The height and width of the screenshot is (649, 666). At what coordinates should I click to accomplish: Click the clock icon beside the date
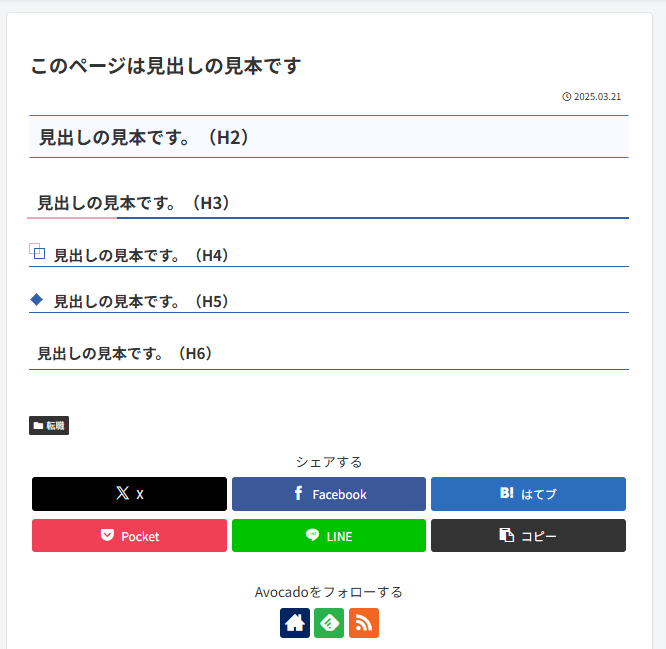(567, 97)
